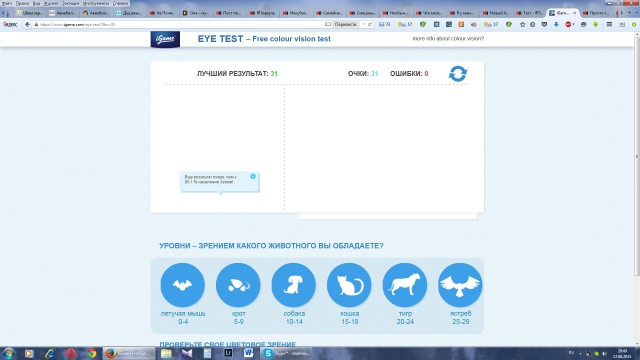Close the active iGame browser tab
Viewport: 640px width, 360px height.
[x=575, y=13]
